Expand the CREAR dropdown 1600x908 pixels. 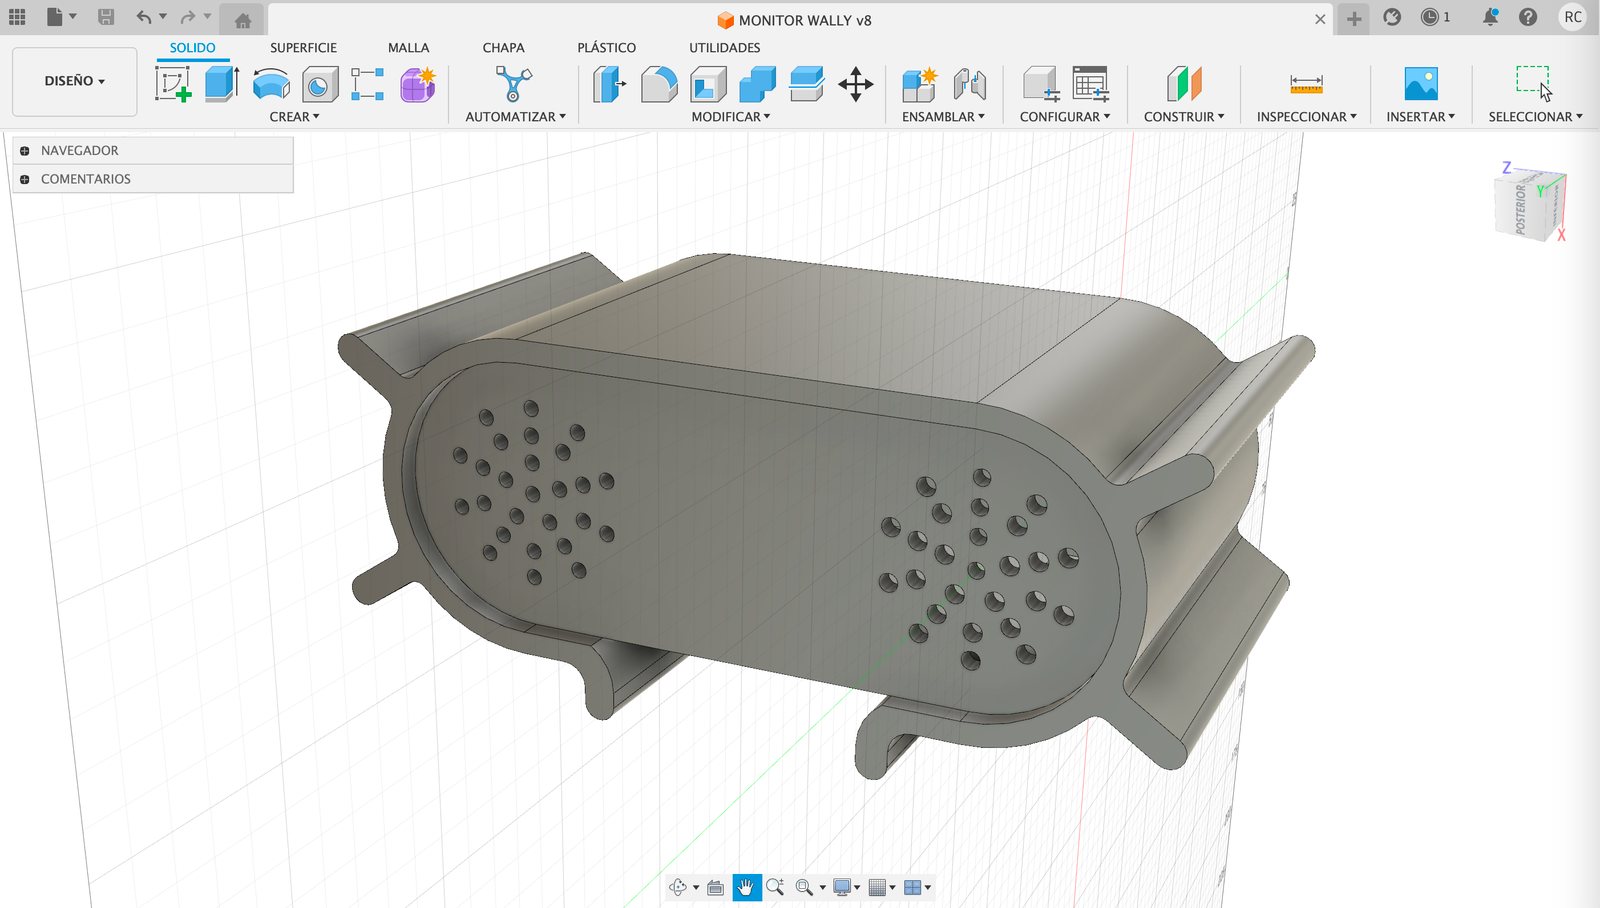tap(294, 117)
